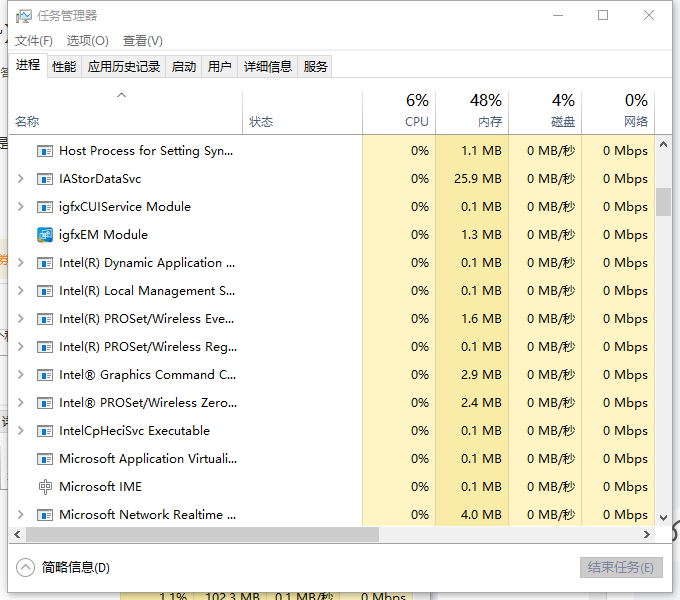
Task: Click the 1.6 MB memory value
Action: coord(481,319)
